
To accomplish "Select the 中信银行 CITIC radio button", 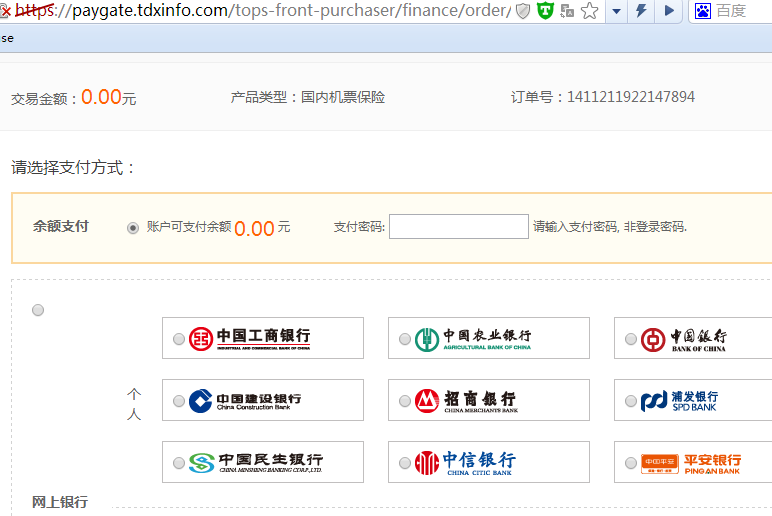I will pyautogui.click(x=405, y=463).
